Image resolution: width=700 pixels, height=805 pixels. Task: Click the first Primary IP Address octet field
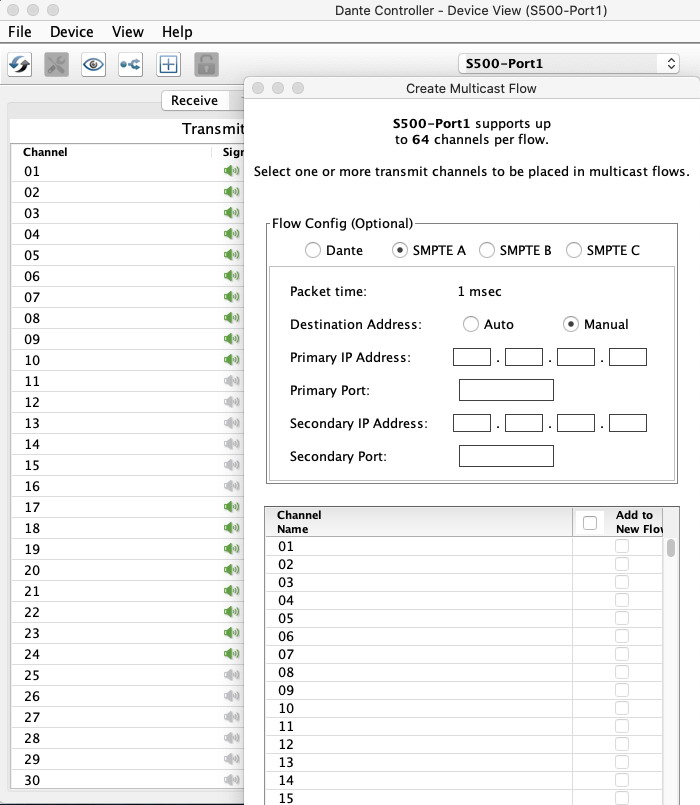(x=471, y=357)
